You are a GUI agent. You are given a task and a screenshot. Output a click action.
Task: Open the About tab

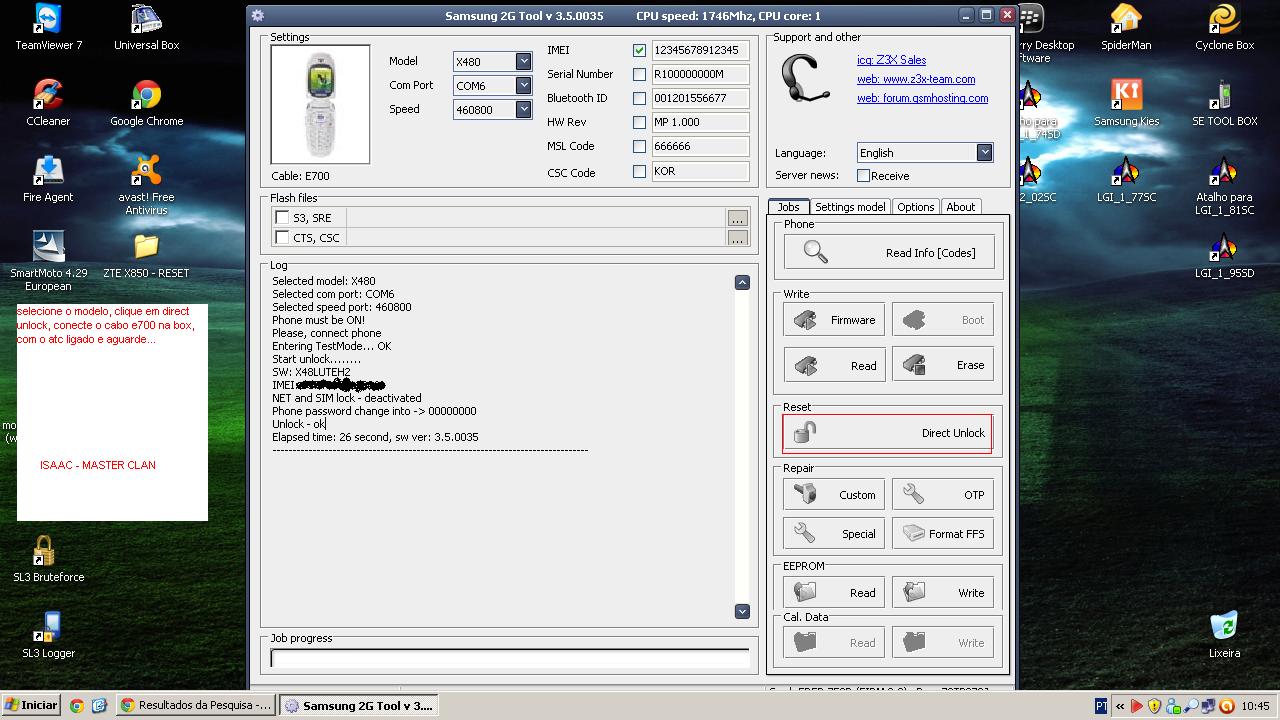pos(960,207)
